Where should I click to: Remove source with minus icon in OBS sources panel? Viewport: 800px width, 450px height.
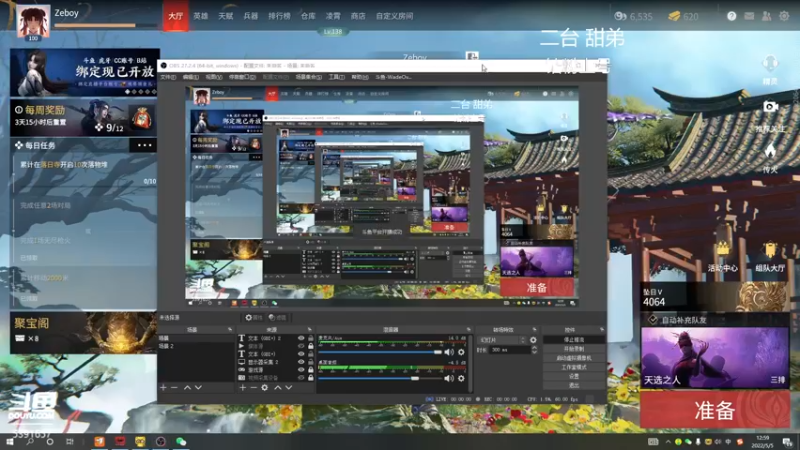click(x=253, y=388)
